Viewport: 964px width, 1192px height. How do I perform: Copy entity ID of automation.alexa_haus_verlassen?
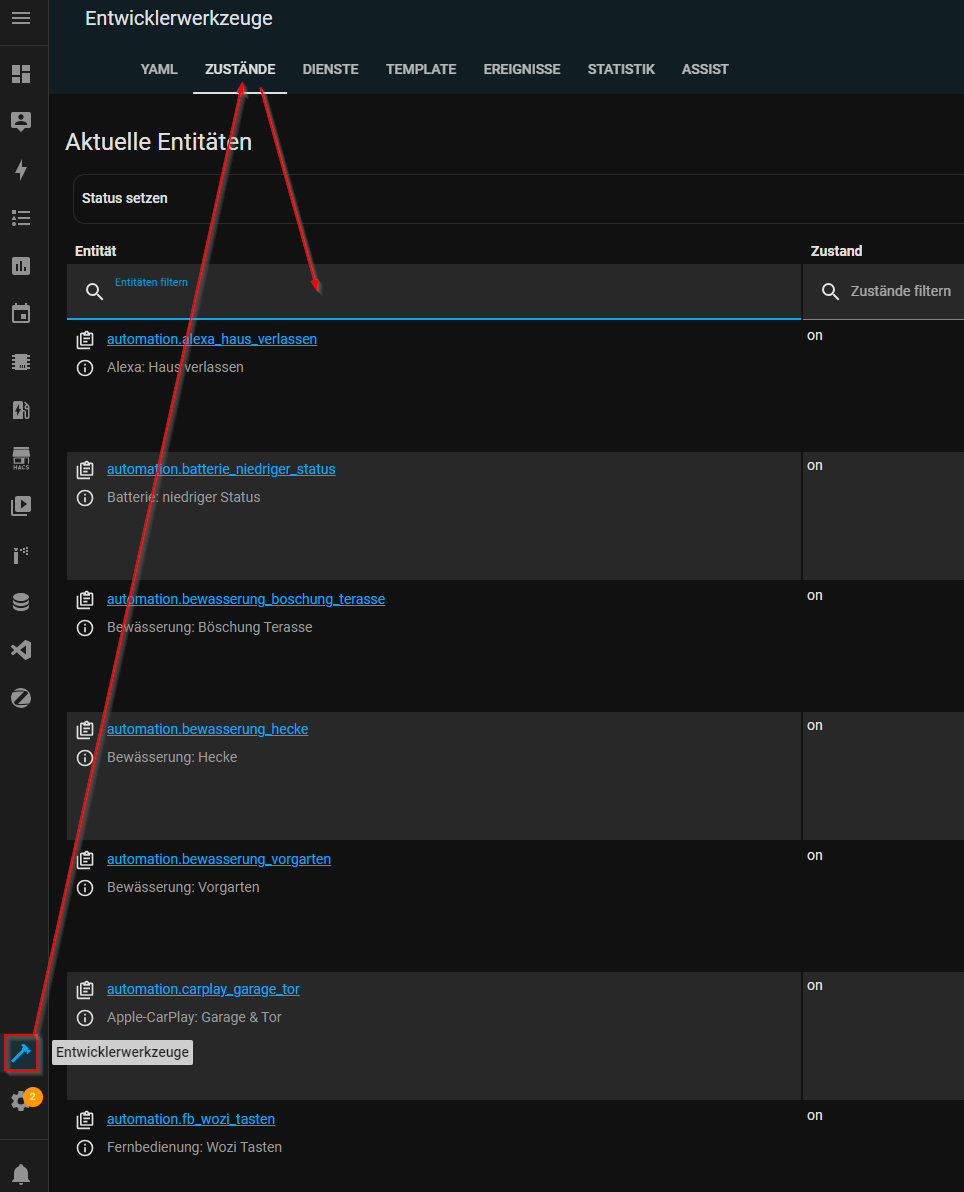pyautogui.click(x=85, y=340)
